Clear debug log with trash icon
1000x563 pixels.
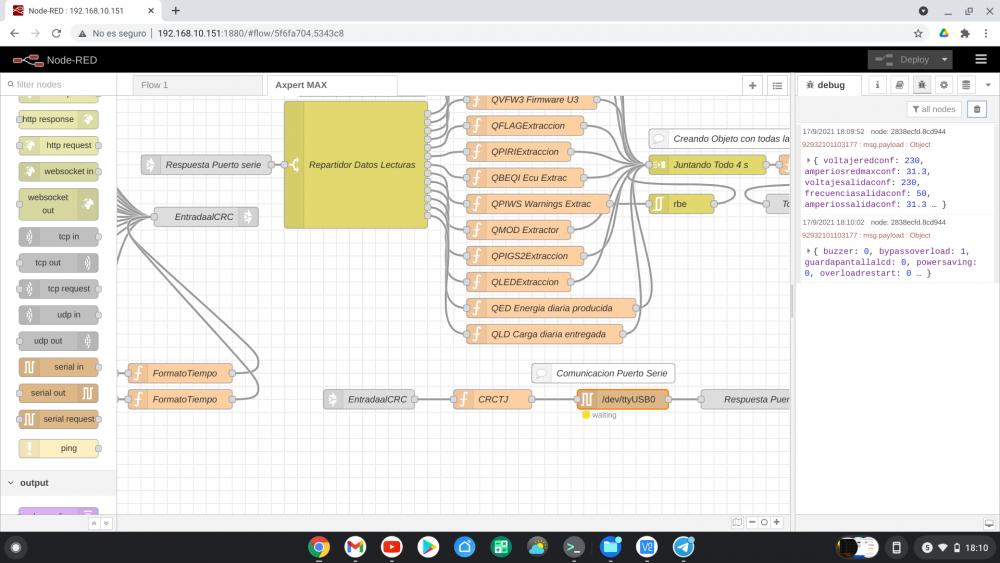[x=976, y=109]
